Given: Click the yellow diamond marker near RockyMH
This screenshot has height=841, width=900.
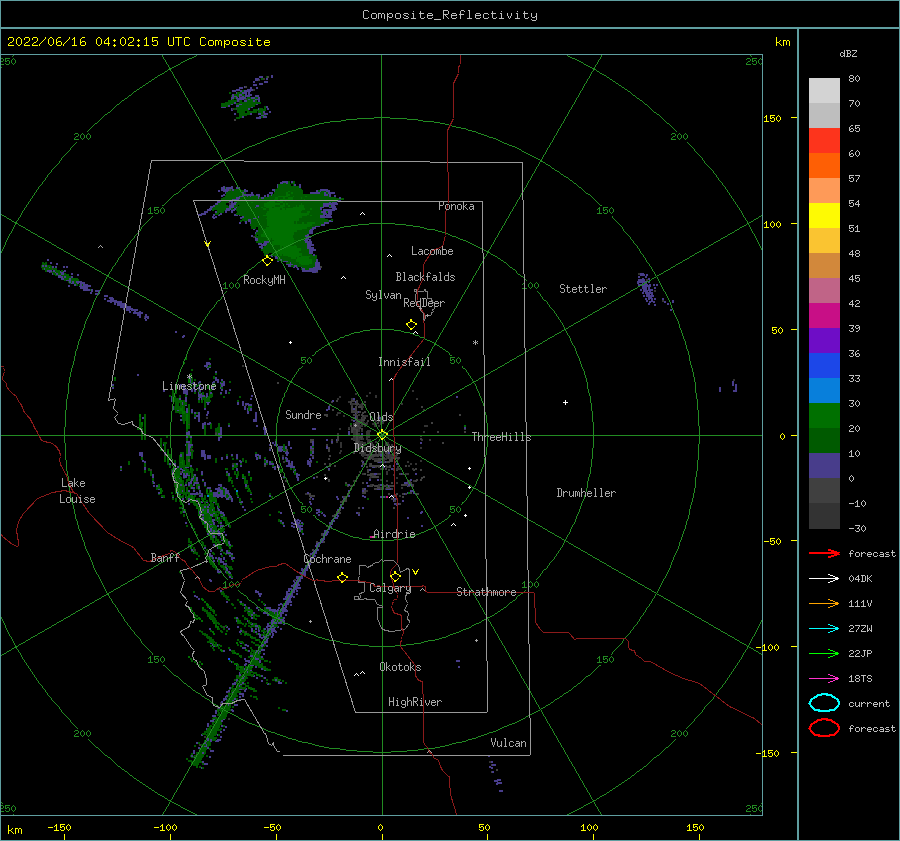Looking at the screenshot, I should click(267, 261).
